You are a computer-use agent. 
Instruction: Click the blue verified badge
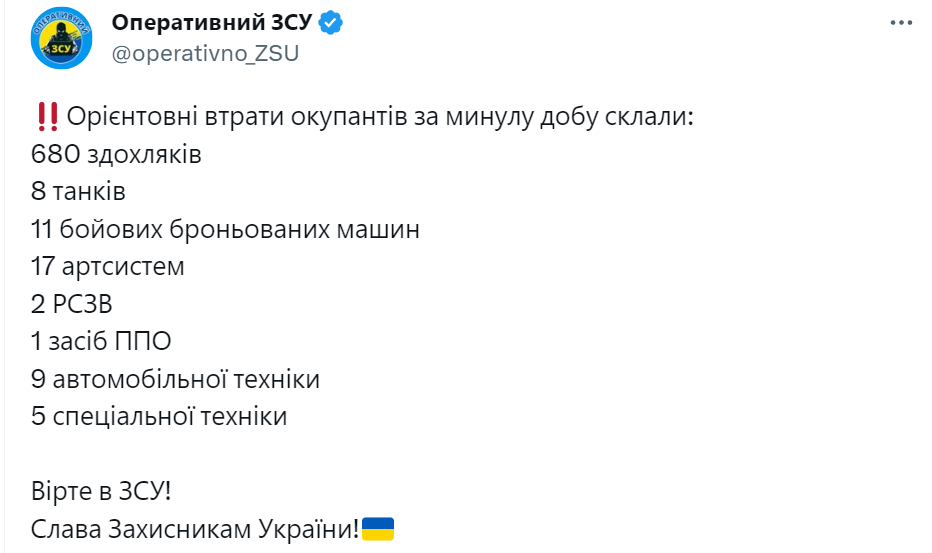click(x=330, y=23)
